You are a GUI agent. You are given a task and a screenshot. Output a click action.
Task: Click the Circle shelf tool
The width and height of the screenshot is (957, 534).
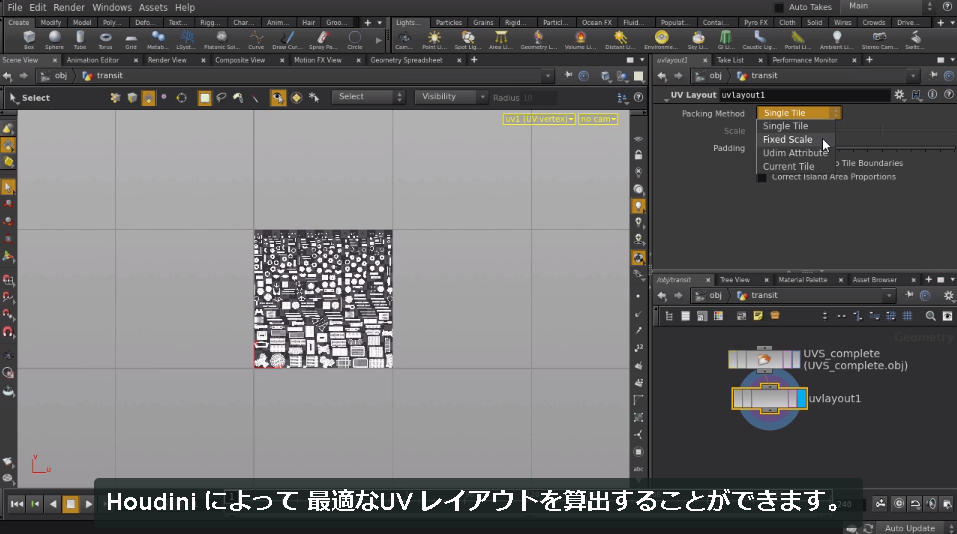355,40
